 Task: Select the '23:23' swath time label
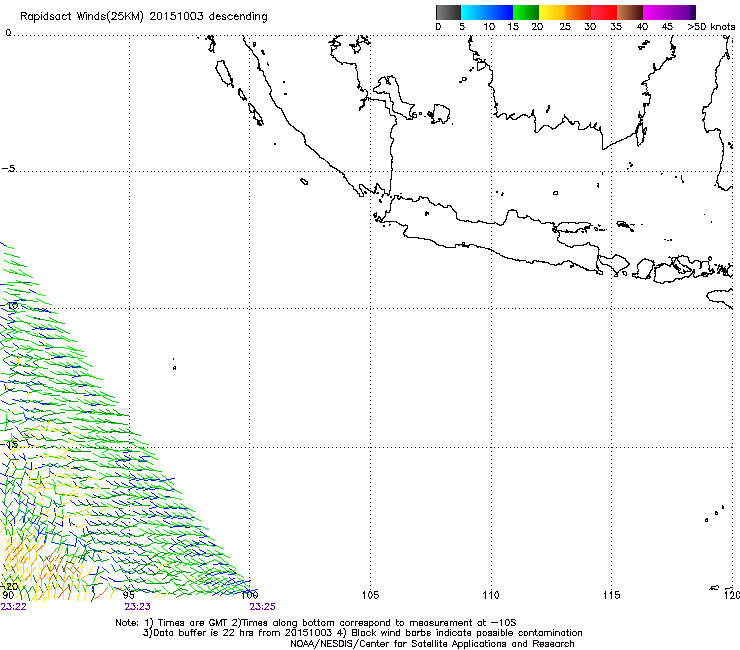[x=137, y=607]
